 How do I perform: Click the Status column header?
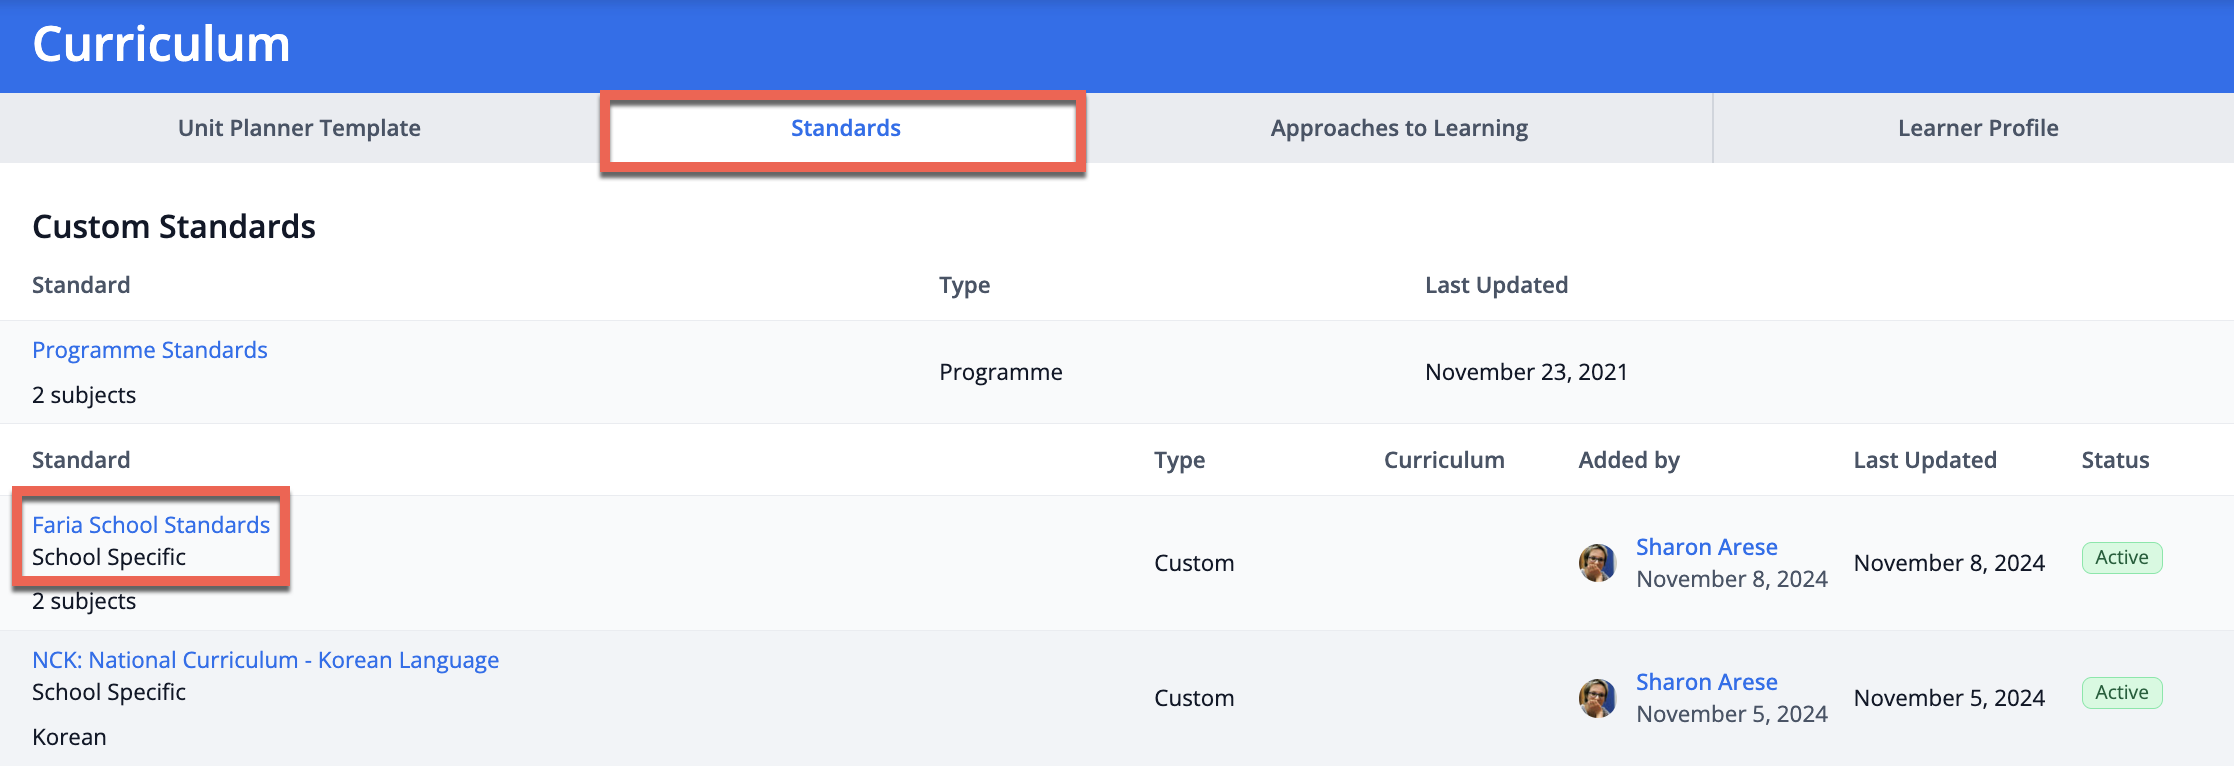click(2115, 460)
